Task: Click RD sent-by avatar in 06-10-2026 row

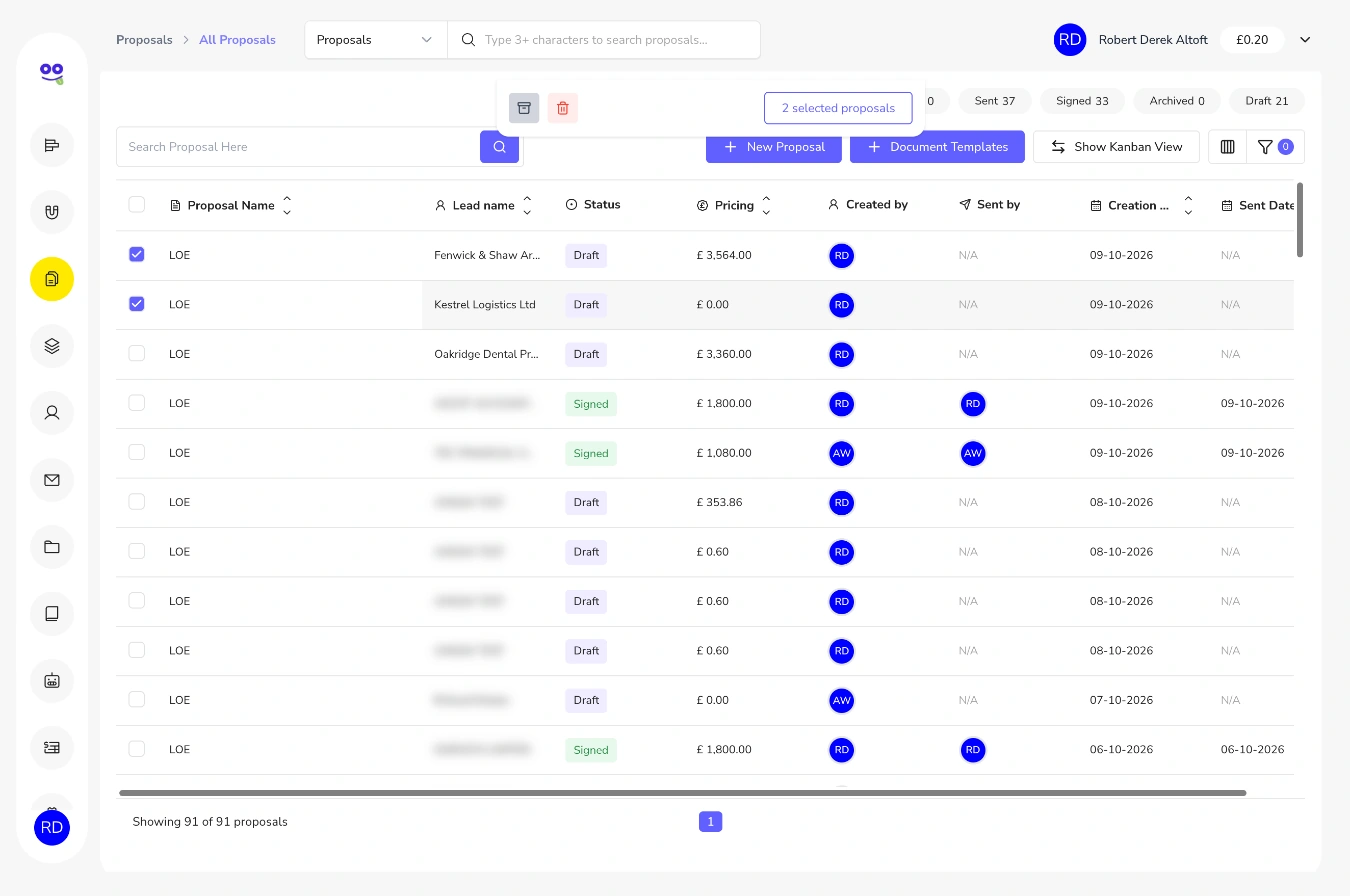Action: [973, 750]
